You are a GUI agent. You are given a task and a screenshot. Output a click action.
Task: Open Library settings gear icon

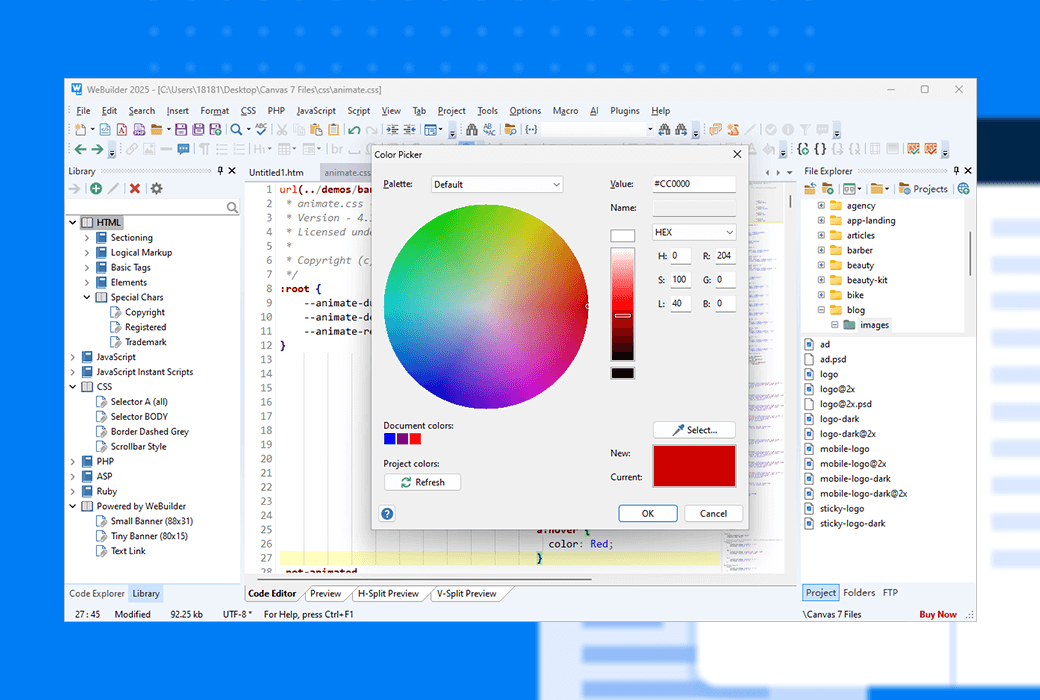click(x=157, y=188)
